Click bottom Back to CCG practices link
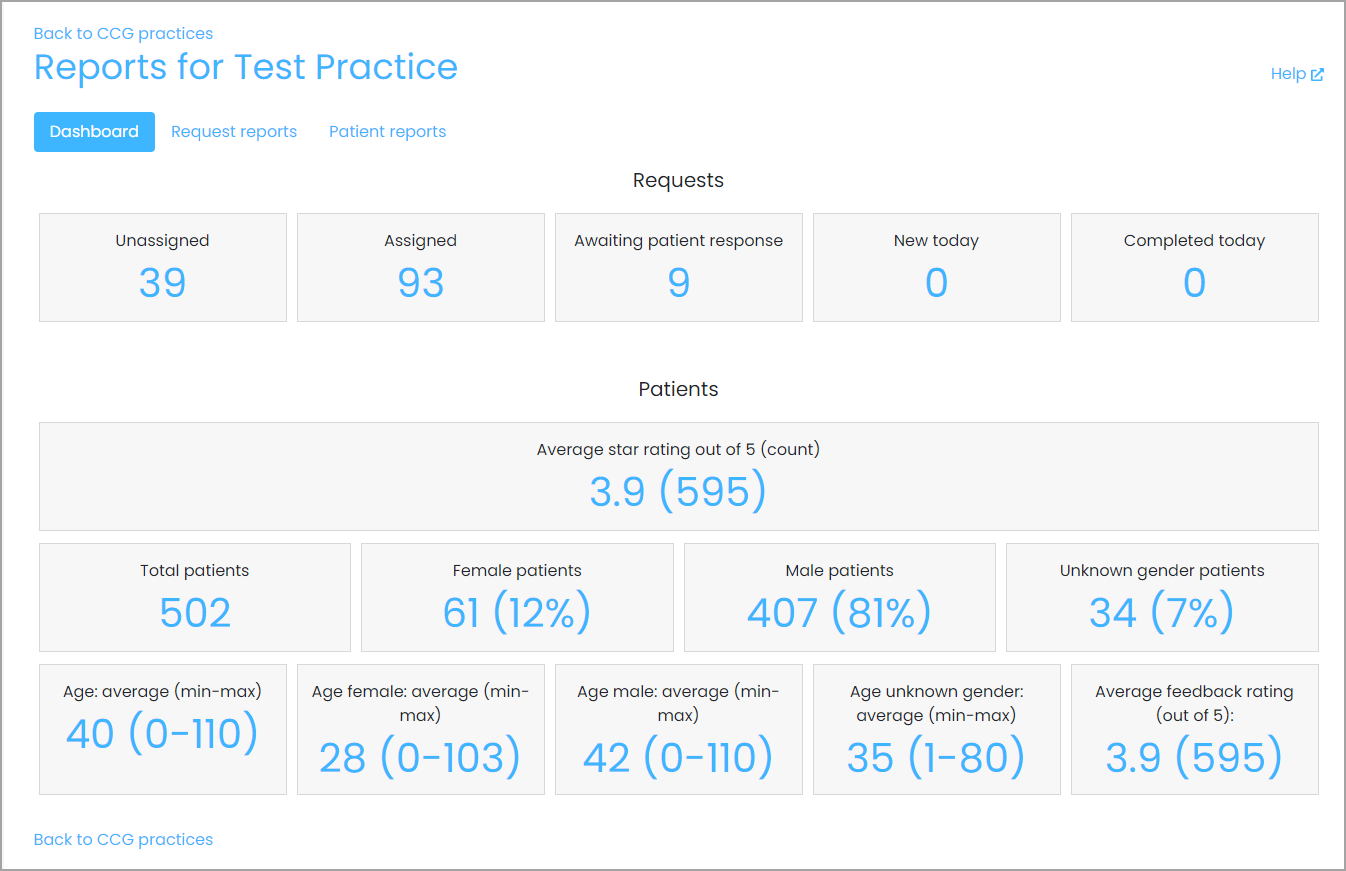Viewport: 1346px width, 871px height. pyautogui.click(x=123, y=840)
